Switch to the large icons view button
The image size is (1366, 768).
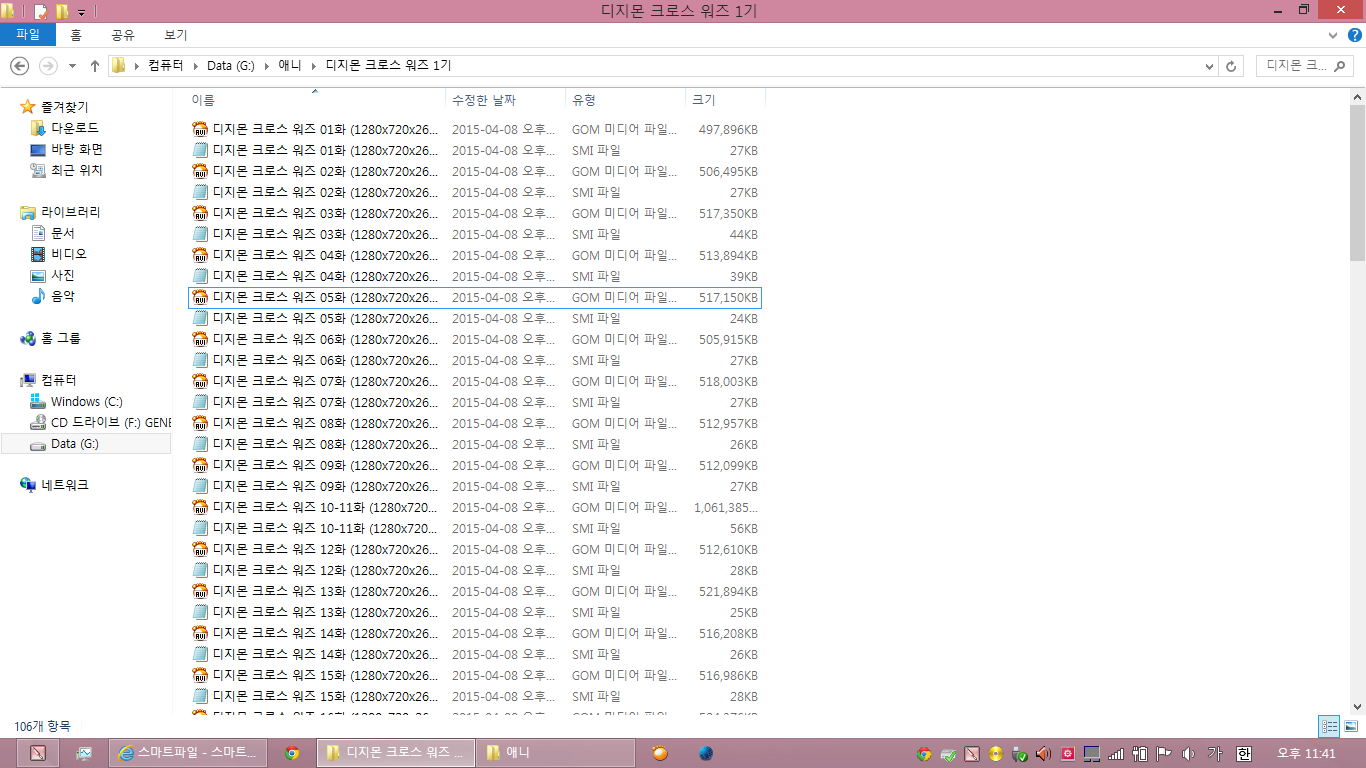click(1351, 726)
